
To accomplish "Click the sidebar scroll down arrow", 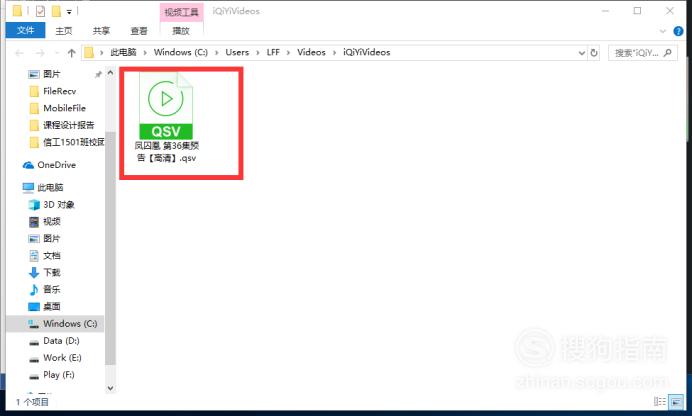I will [110, 388].
